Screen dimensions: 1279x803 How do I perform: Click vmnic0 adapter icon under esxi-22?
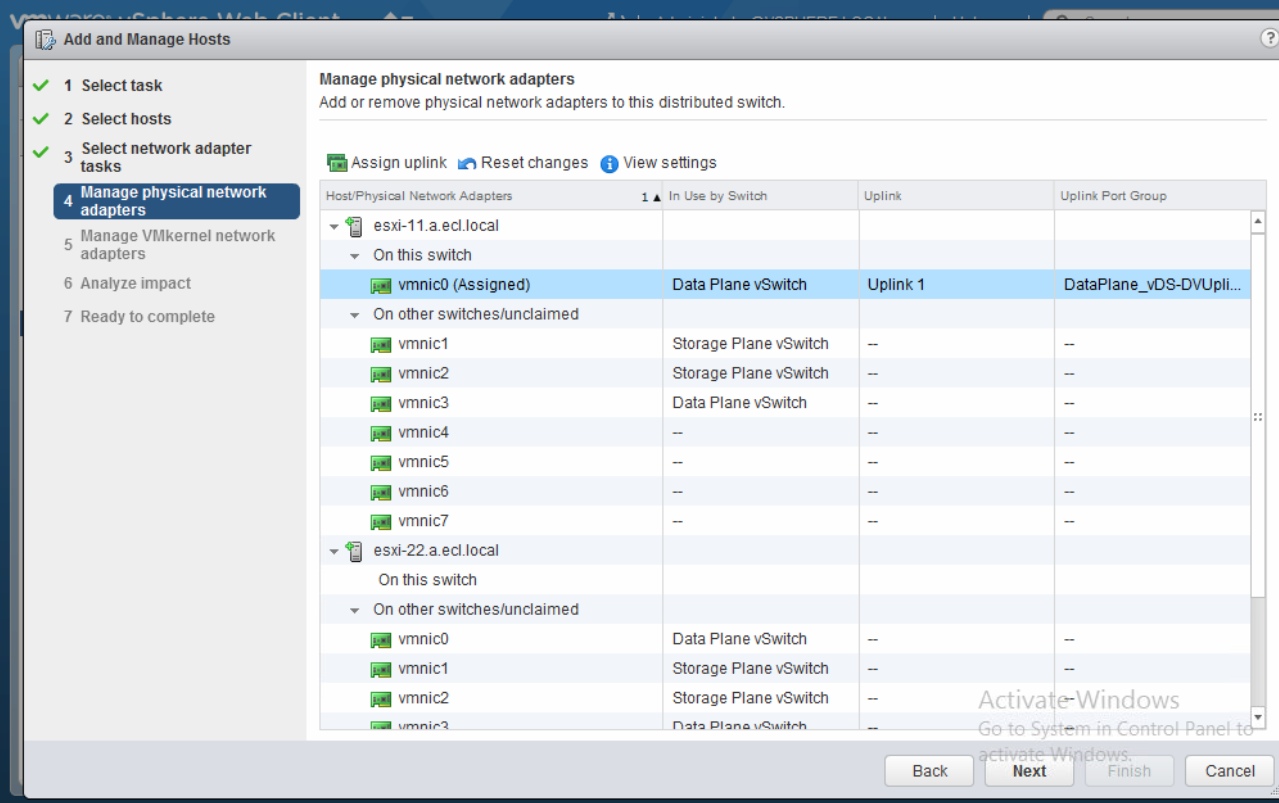[381, 640]
